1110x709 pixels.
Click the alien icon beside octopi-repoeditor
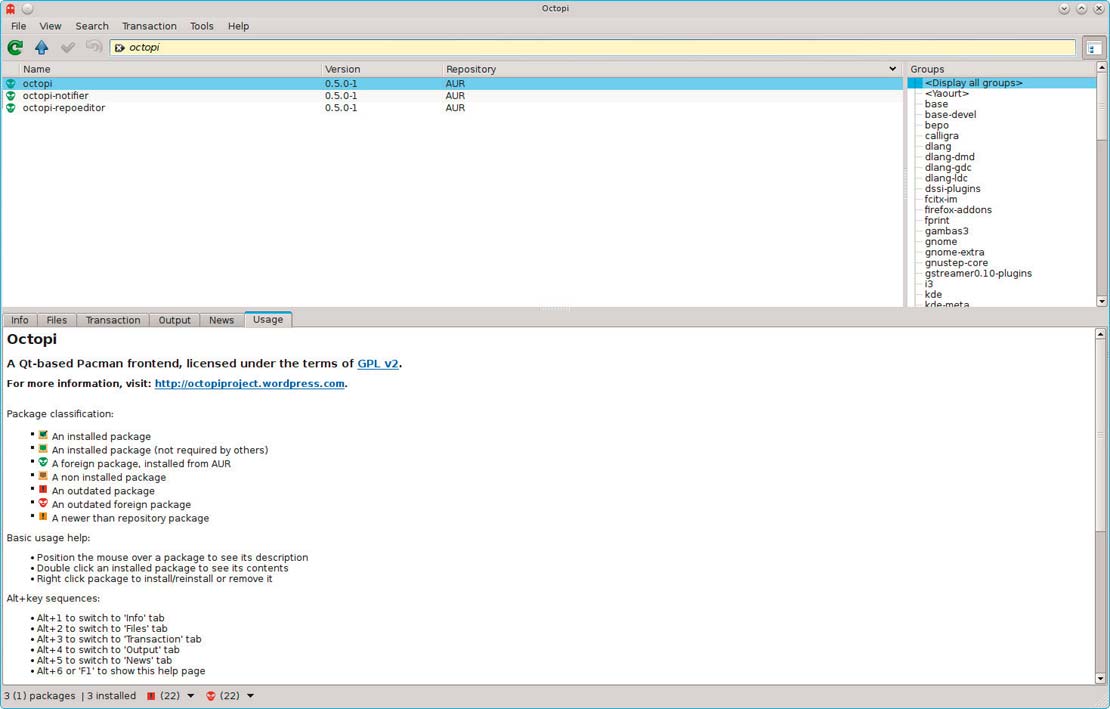click(11, 108)
